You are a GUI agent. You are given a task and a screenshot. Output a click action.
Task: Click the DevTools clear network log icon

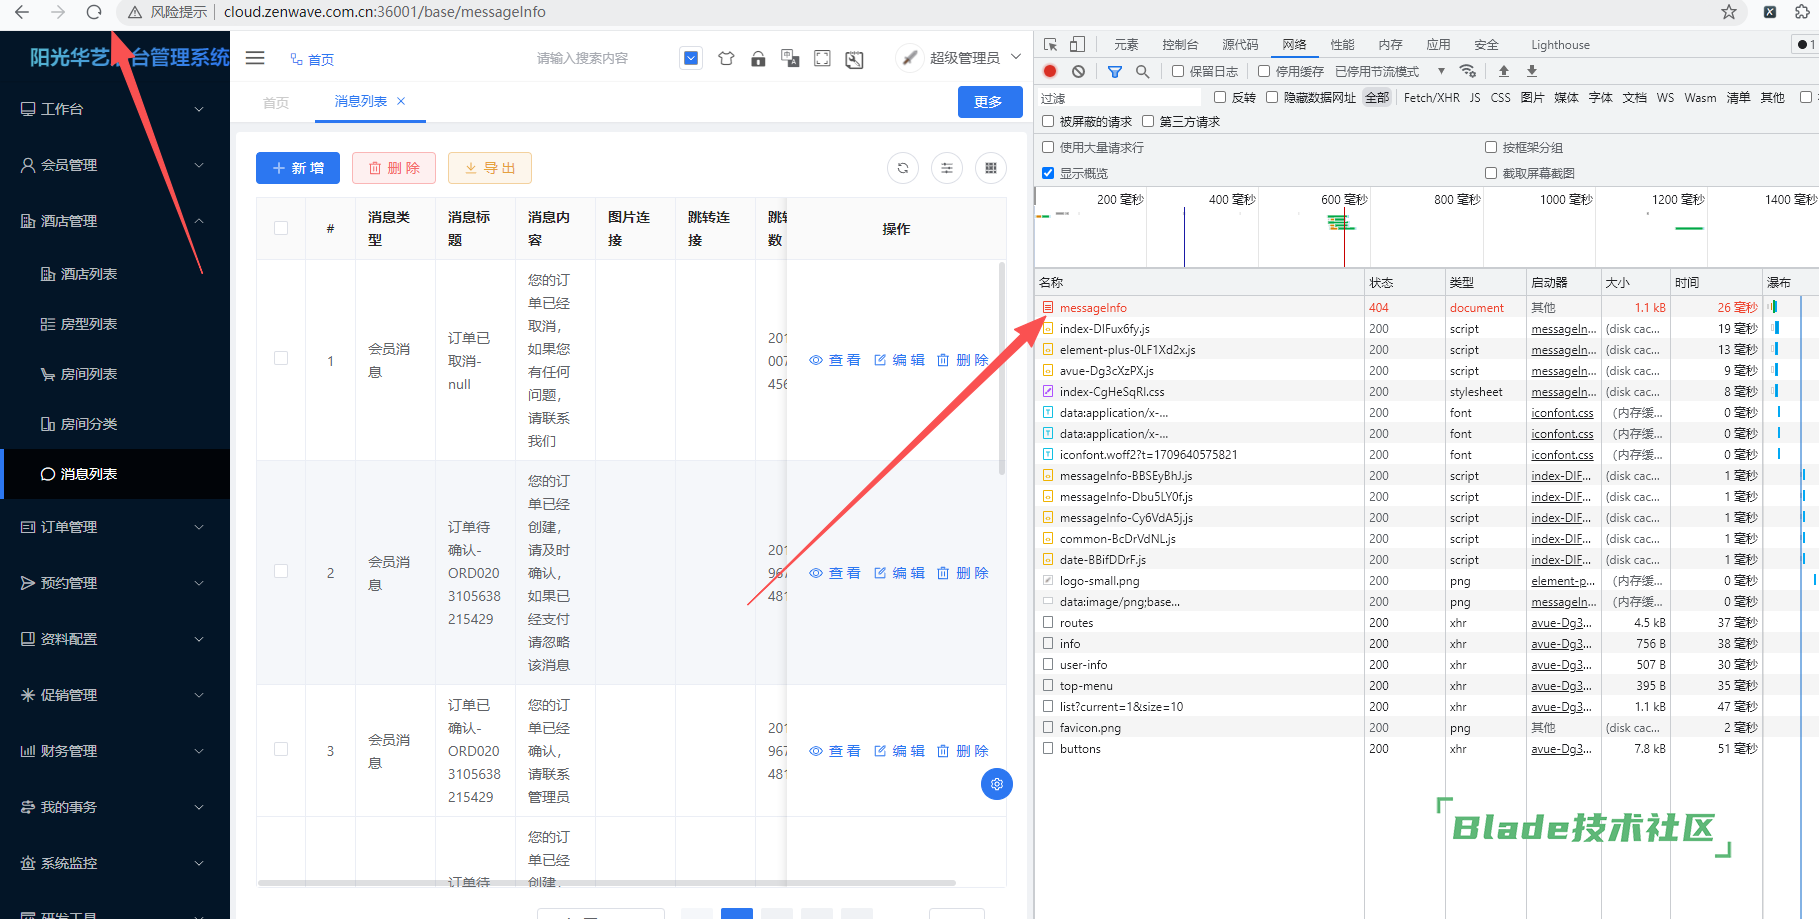(x=1078, y=71)
